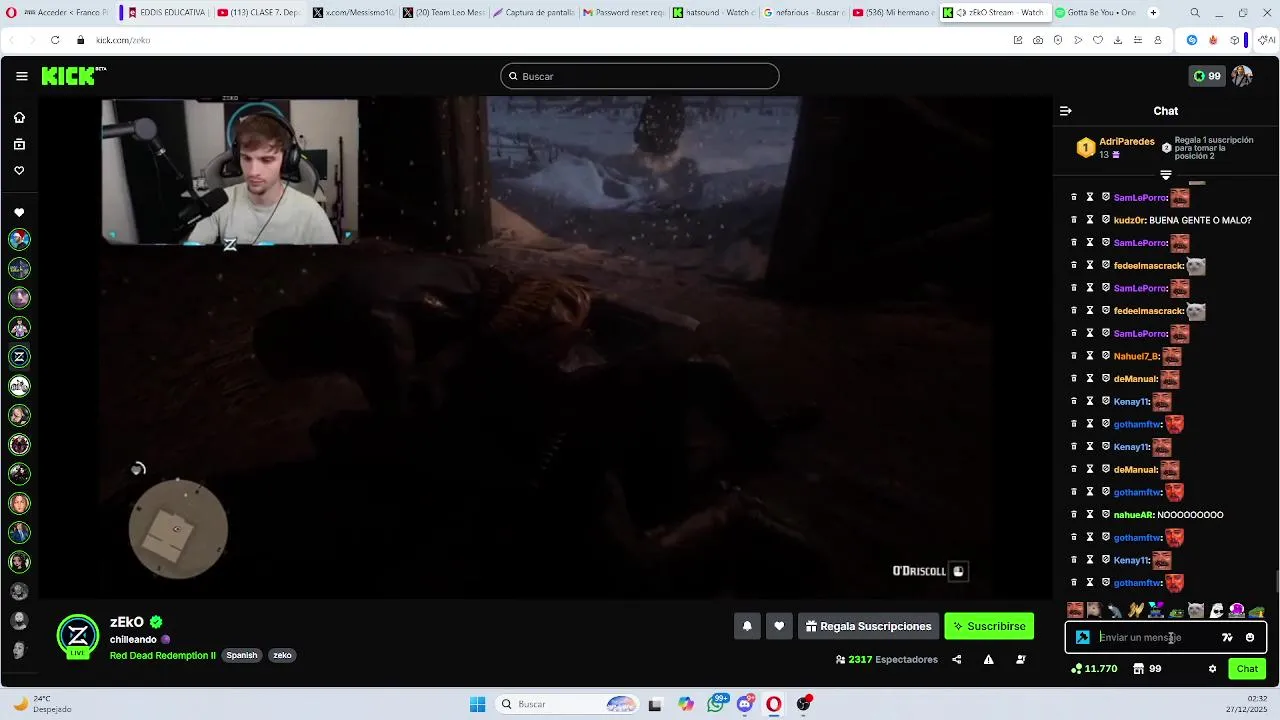The width and height of the screenshot is (1280, 720).
Task: Click Windows taskbar Buscar search box
Action: tap(568, 704)
